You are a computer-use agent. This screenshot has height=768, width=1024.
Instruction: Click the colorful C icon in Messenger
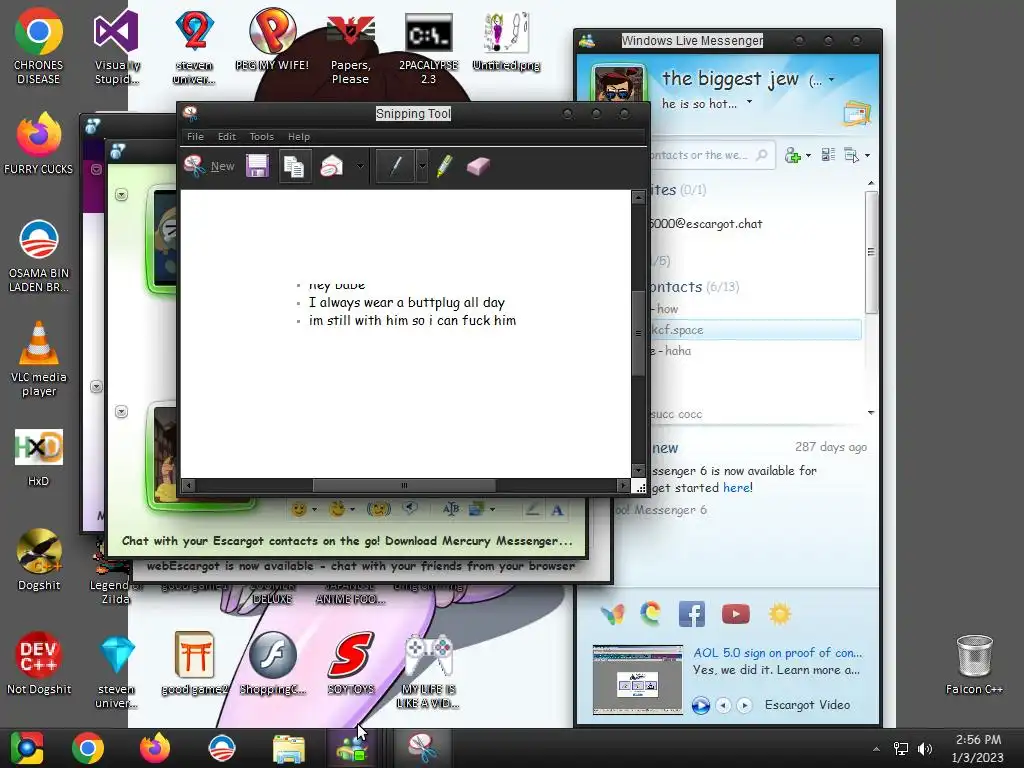(650, 614)
